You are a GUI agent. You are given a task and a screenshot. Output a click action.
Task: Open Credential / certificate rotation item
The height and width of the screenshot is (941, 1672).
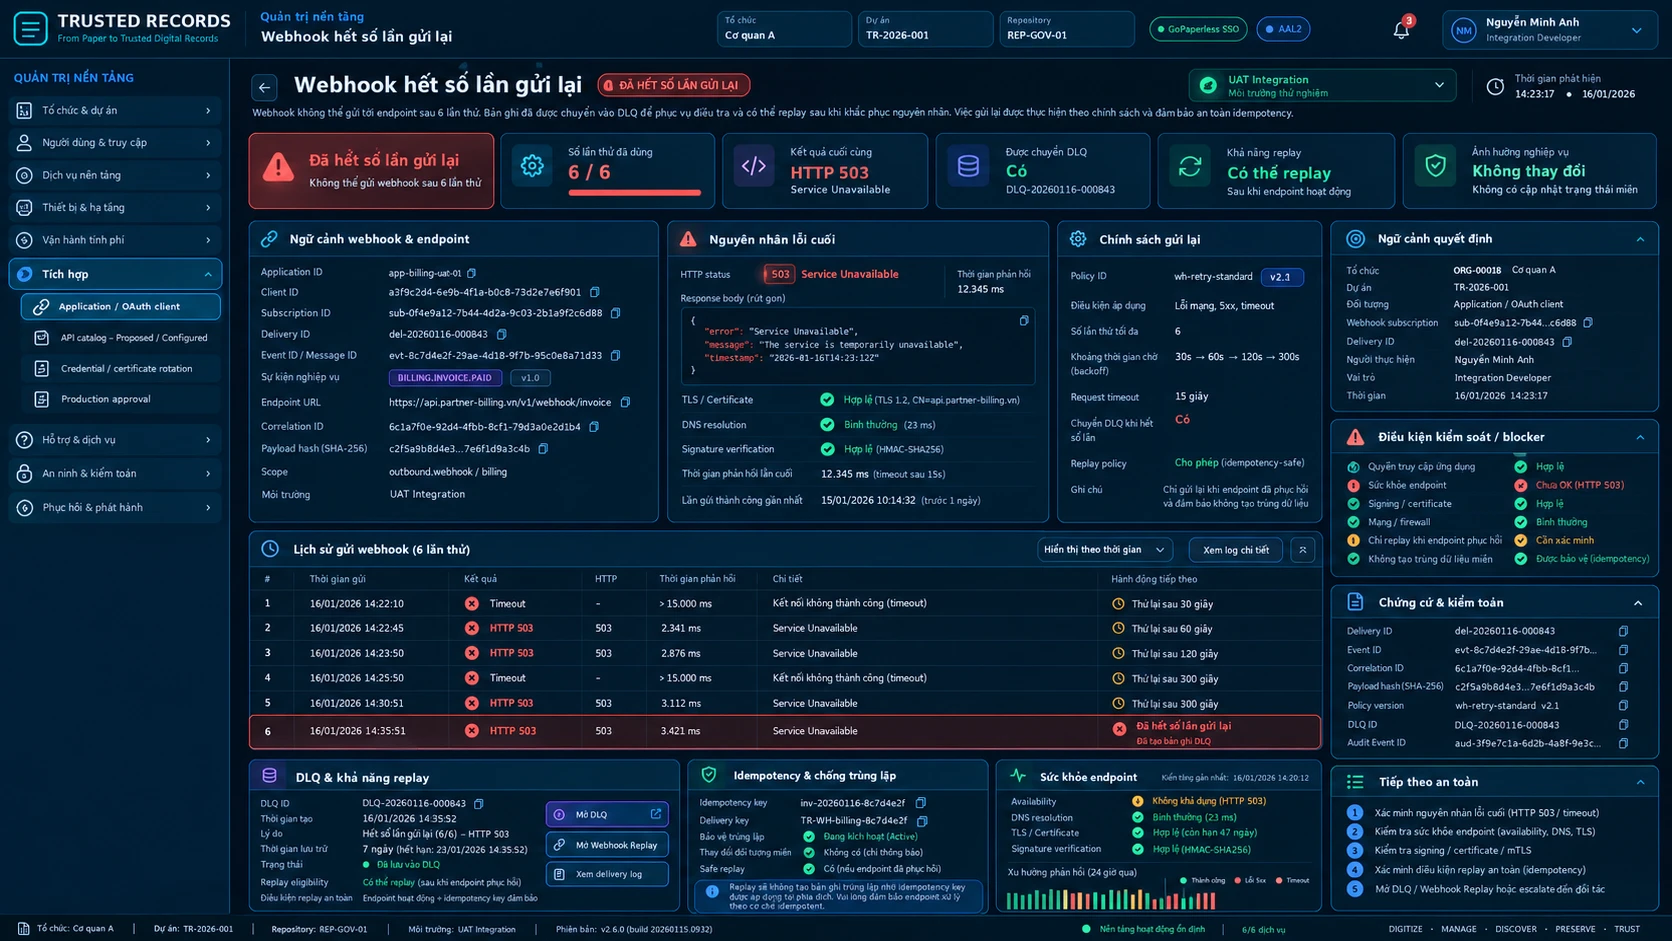click(x=121, y=368)
